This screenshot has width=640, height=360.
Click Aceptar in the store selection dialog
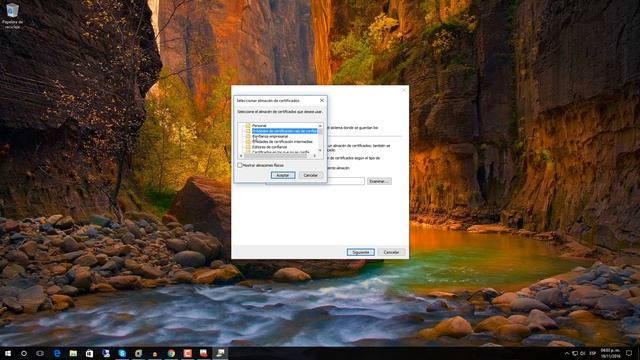283,175
